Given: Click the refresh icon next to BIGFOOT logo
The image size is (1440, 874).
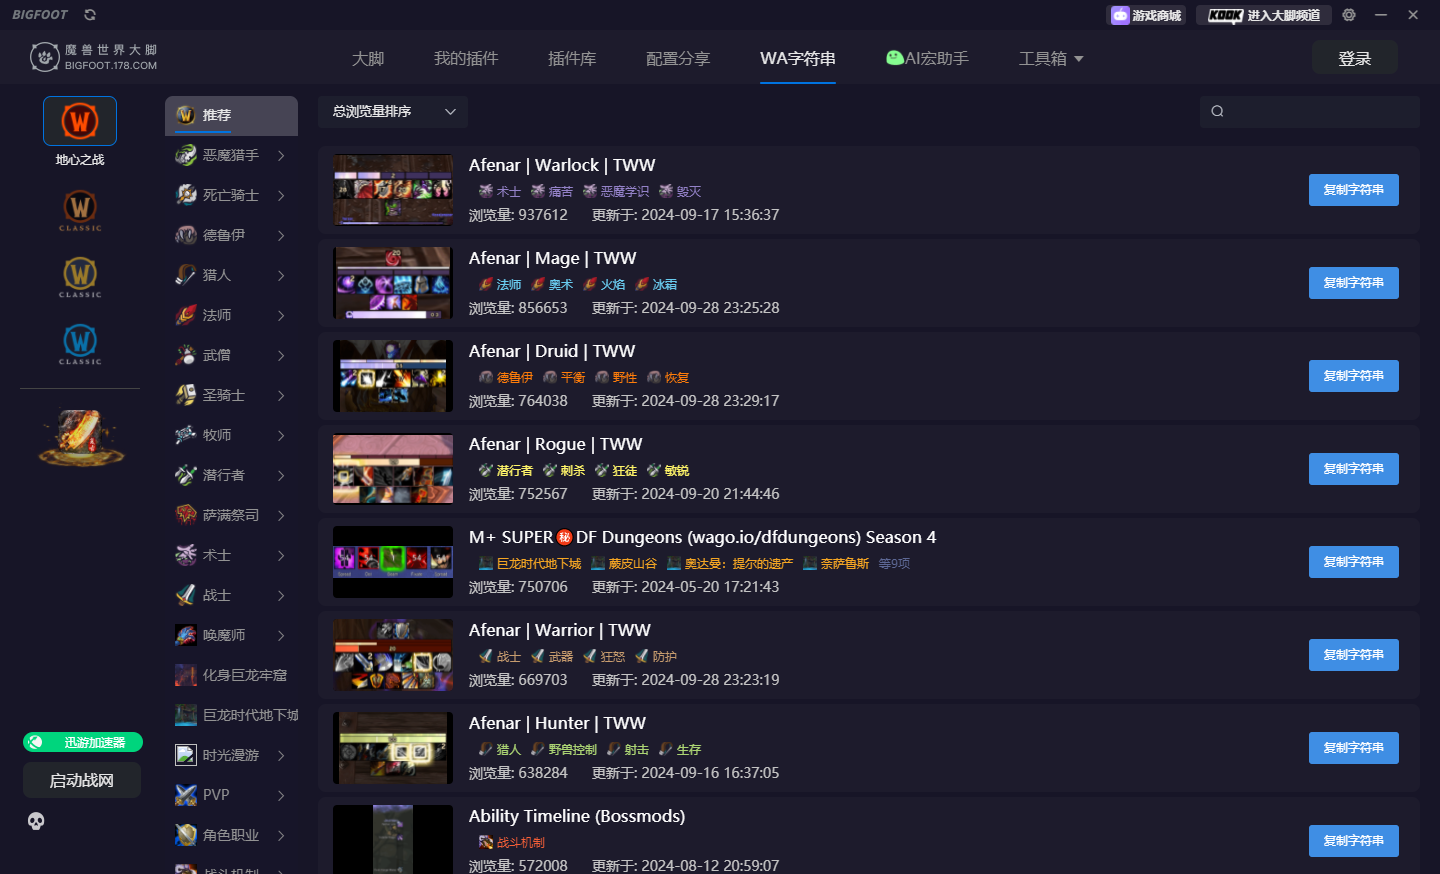Looking at the screenshot, I should (x=88, y=14).
